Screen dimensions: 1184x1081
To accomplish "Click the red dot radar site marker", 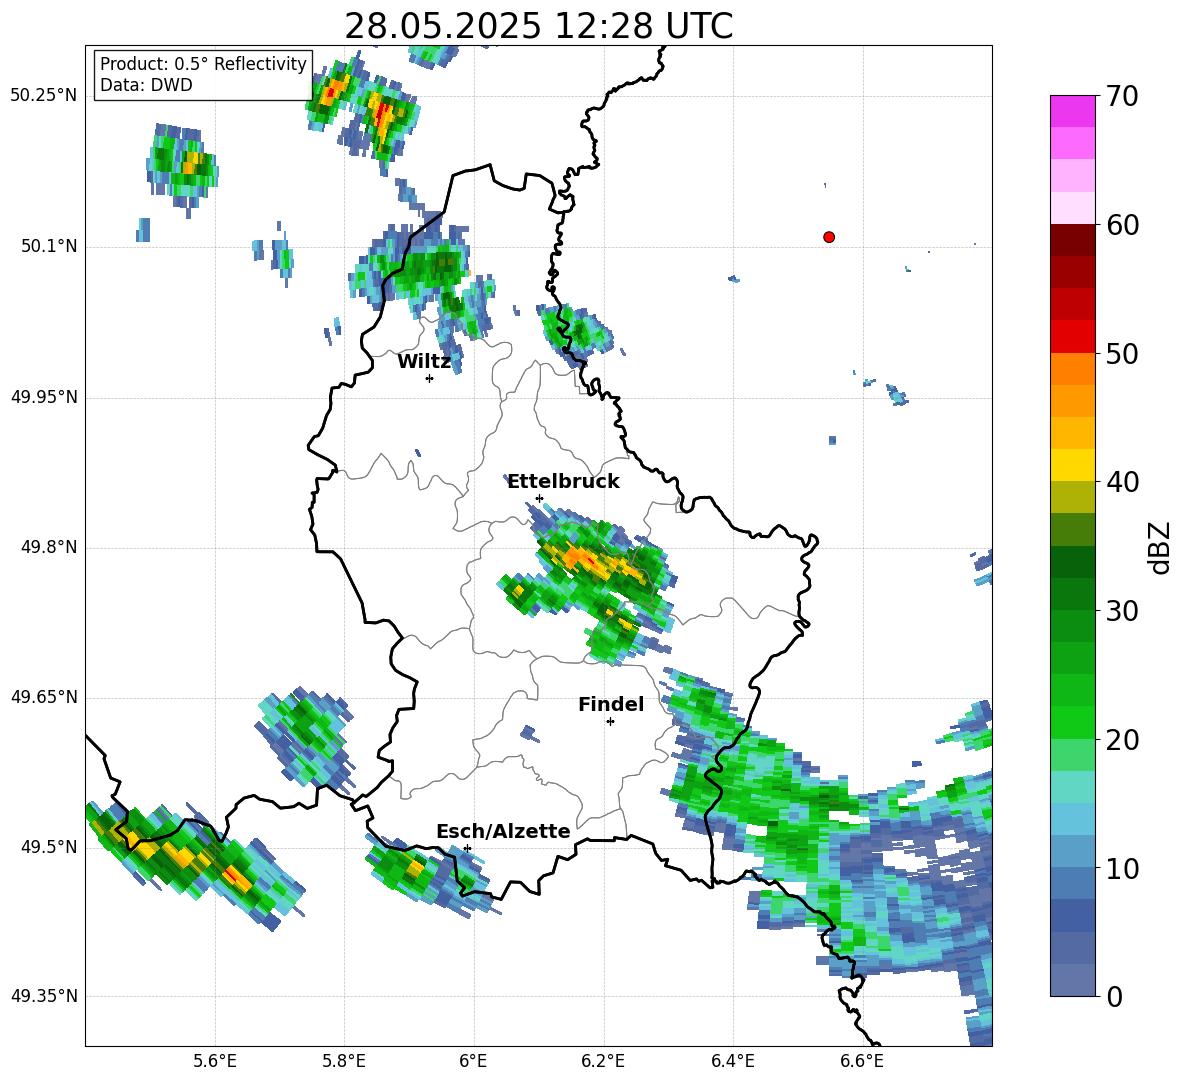I will point(828,237).
